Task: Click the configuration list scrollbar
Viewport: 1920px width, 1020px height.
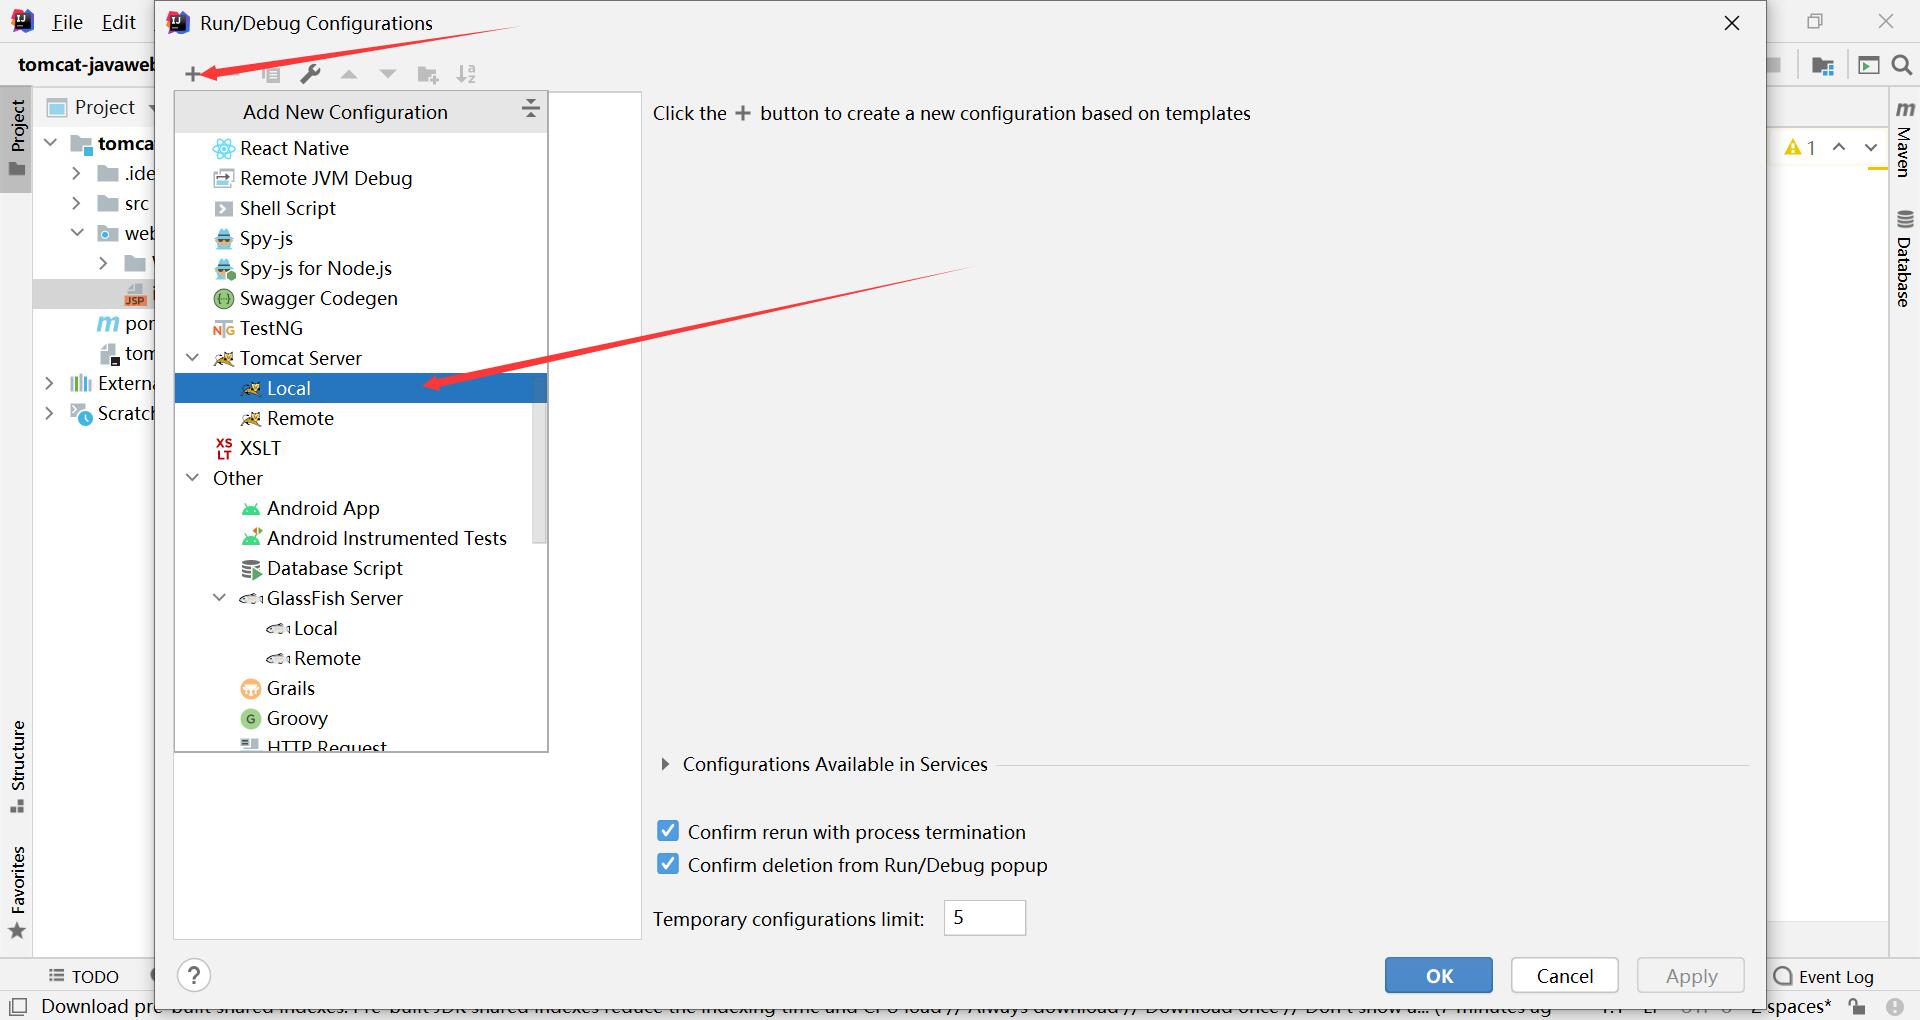Action: pos(539,458)
